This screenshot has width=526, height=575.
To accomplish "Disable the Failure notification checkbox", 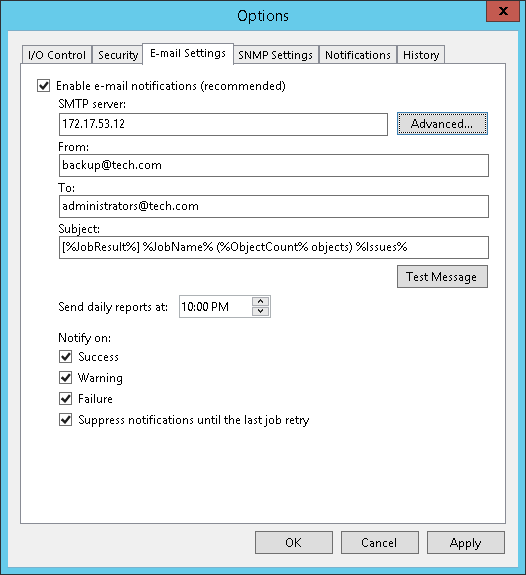I will tap(66, 399).
